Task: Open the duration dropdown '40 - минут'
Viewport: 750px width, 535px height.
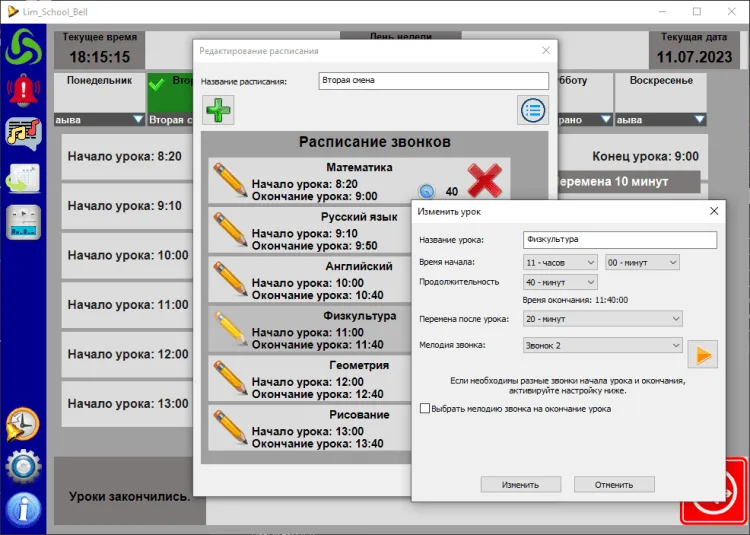Action: (560, 282)
